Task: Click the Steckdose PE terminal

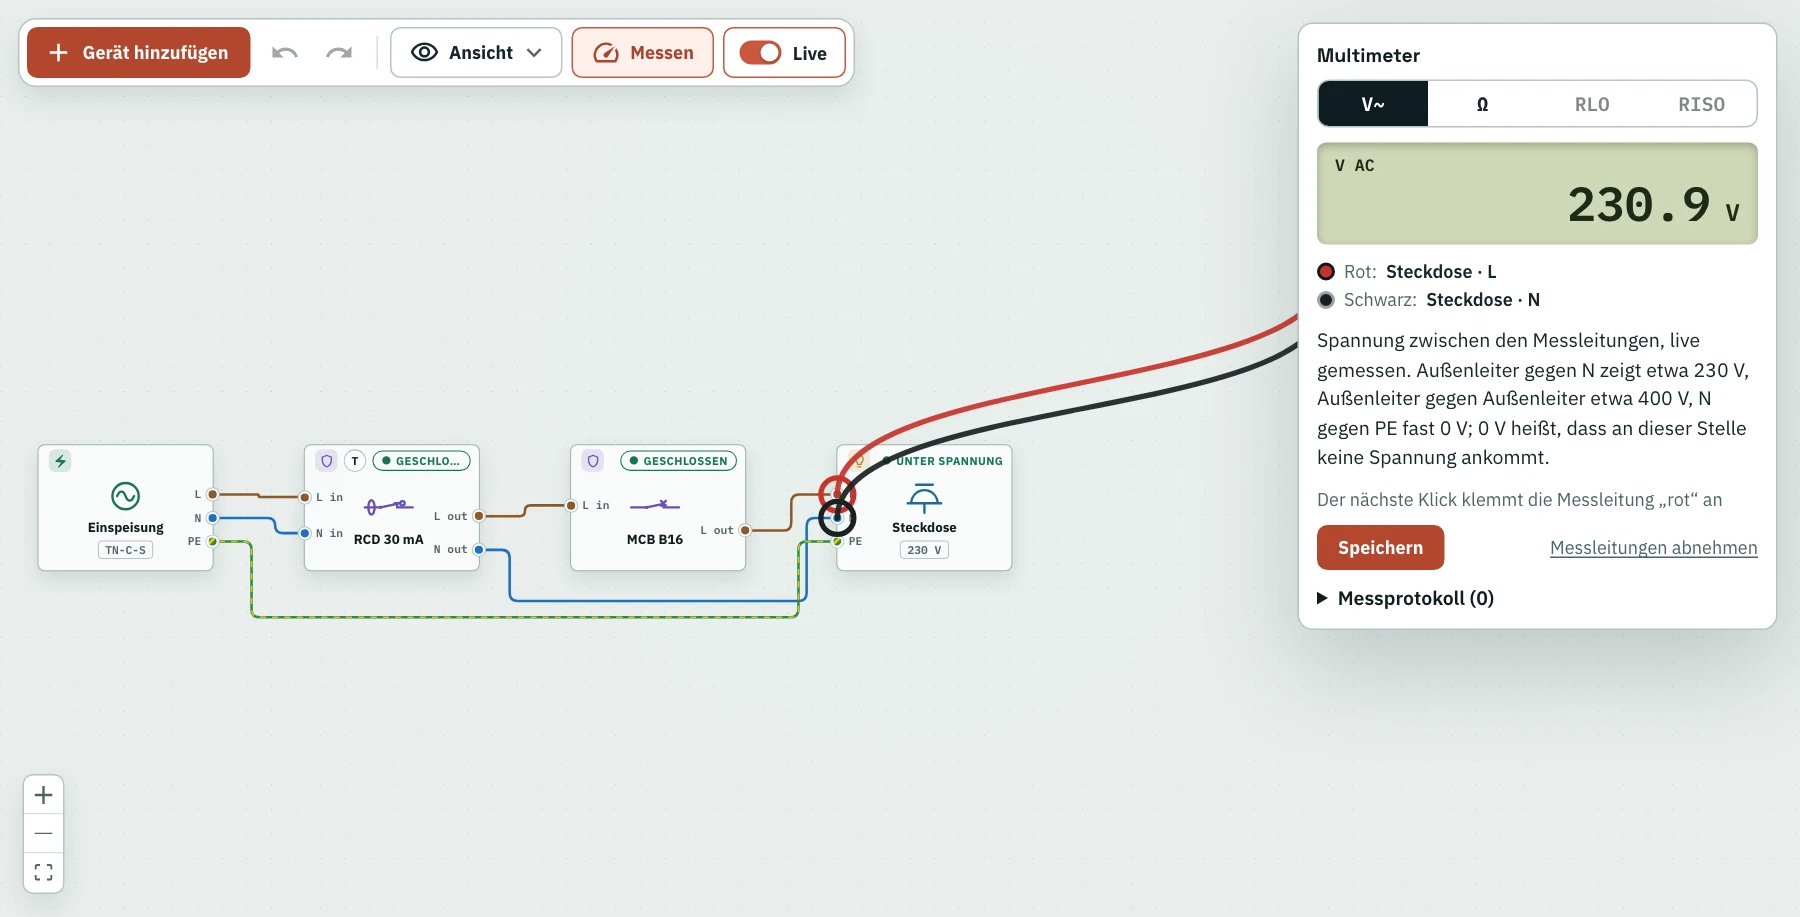Action: coord(837,541)
